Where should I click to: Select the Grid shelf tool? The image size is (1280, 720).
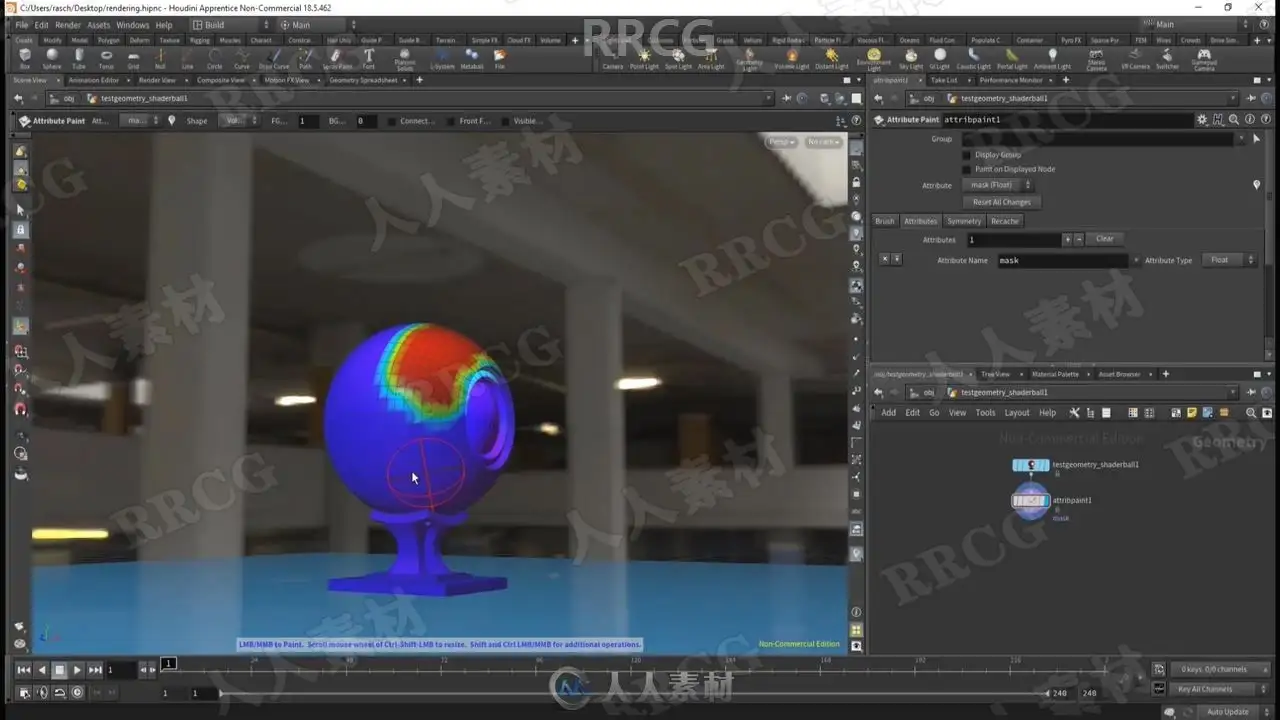click(133, 59)
